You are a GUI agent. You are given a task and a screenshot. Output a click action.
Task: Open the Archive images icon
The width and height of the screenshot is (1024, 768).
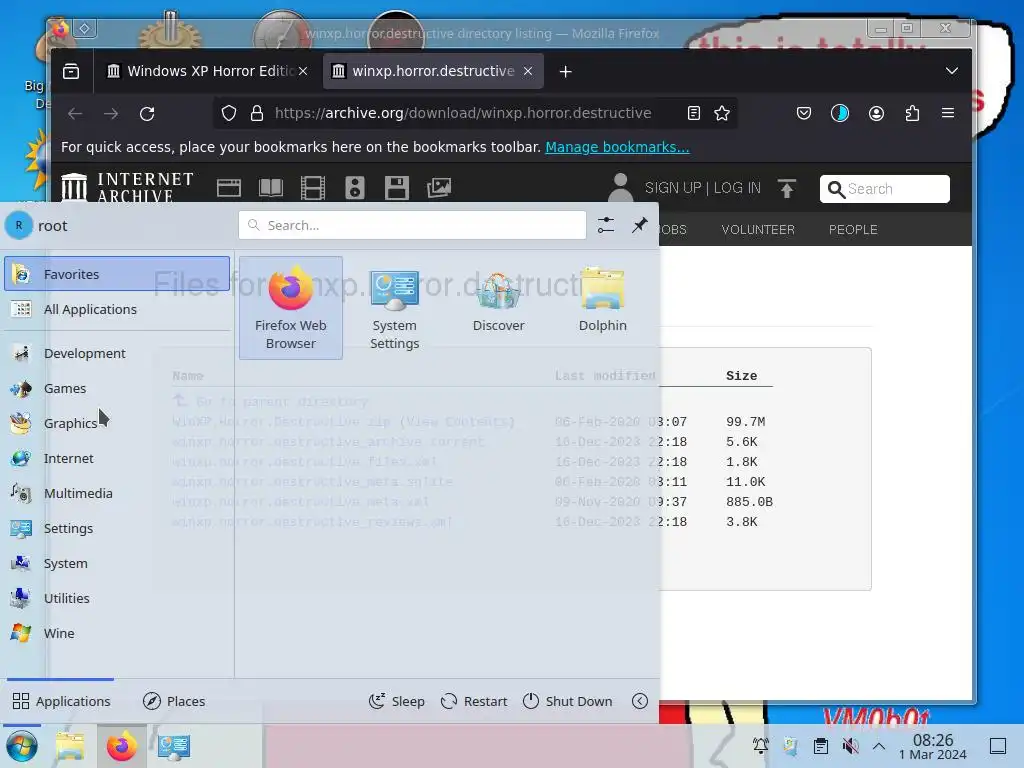(439, 188)
